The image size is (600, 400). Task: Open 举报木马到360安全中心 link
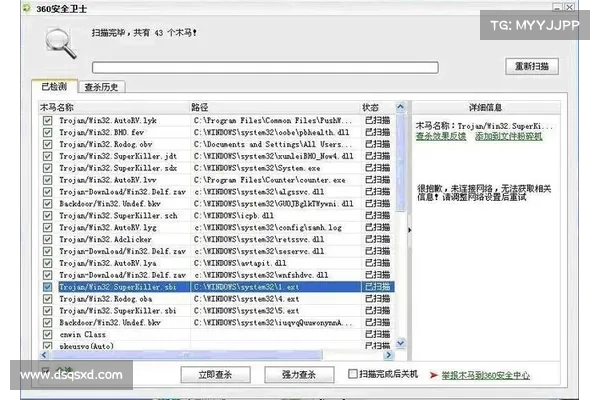click(x=486, y=376)
